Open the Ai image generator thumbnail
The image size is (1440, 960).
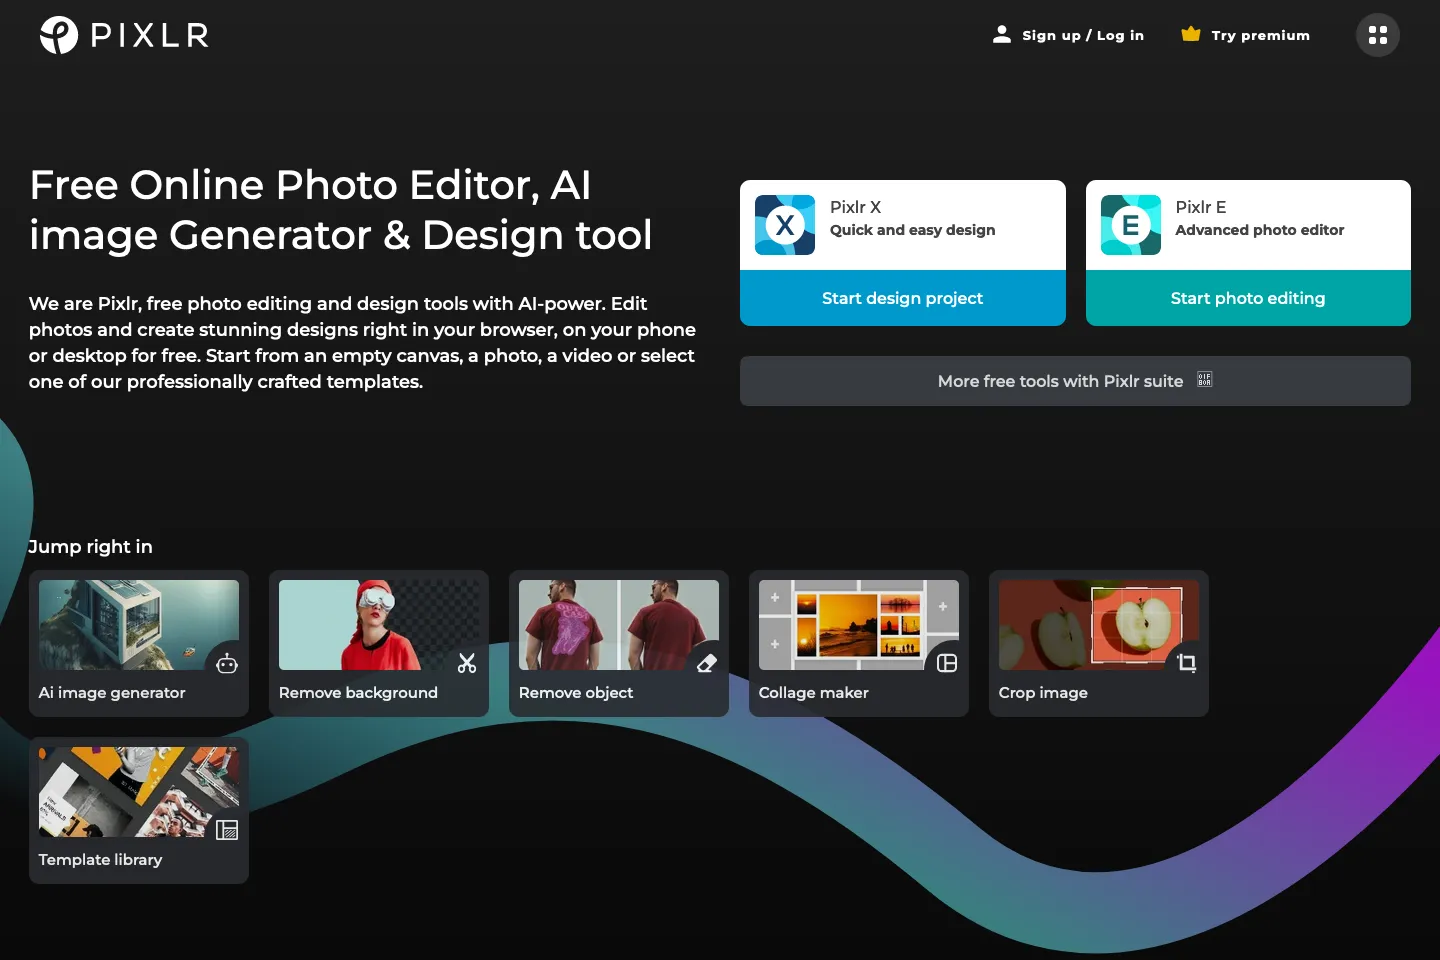(x=139, y=625)
